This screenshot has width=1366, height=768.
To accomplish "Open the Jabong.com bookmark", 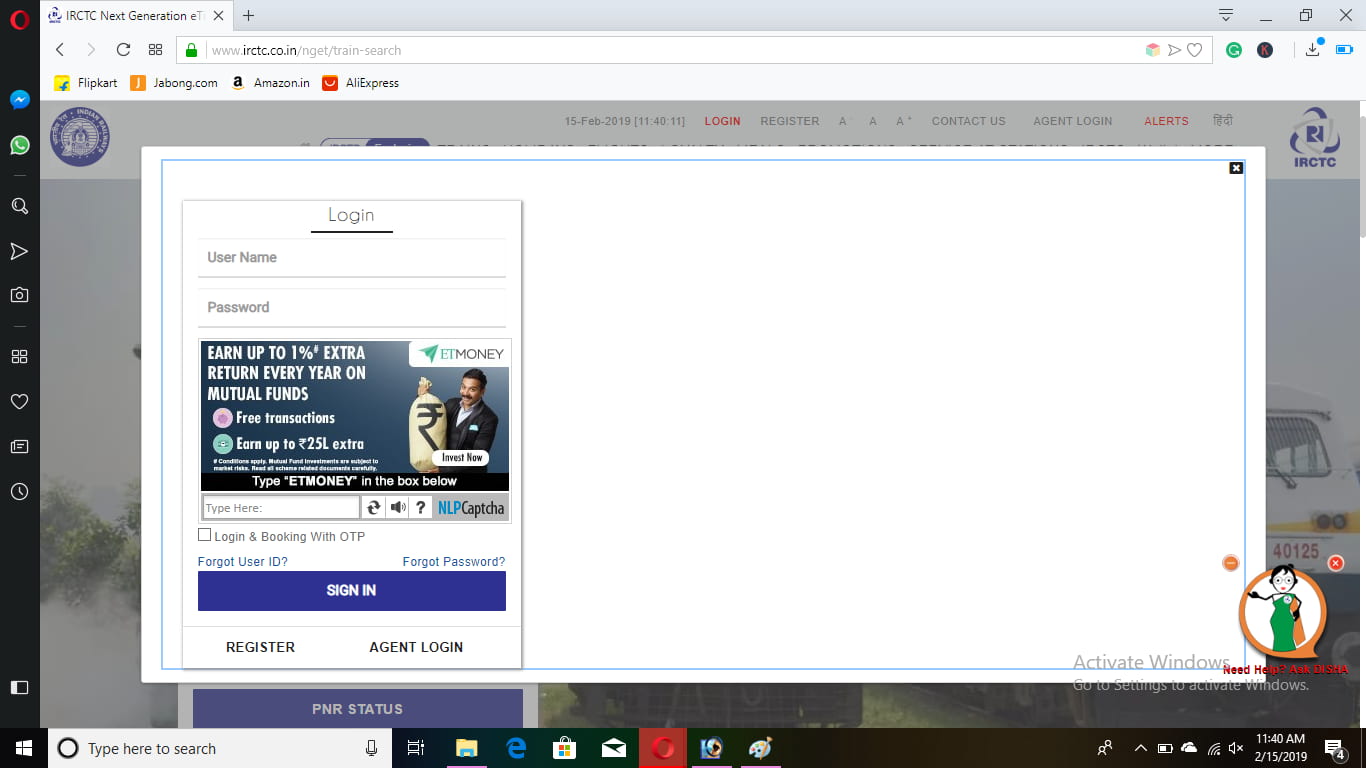I will point(174,83).
